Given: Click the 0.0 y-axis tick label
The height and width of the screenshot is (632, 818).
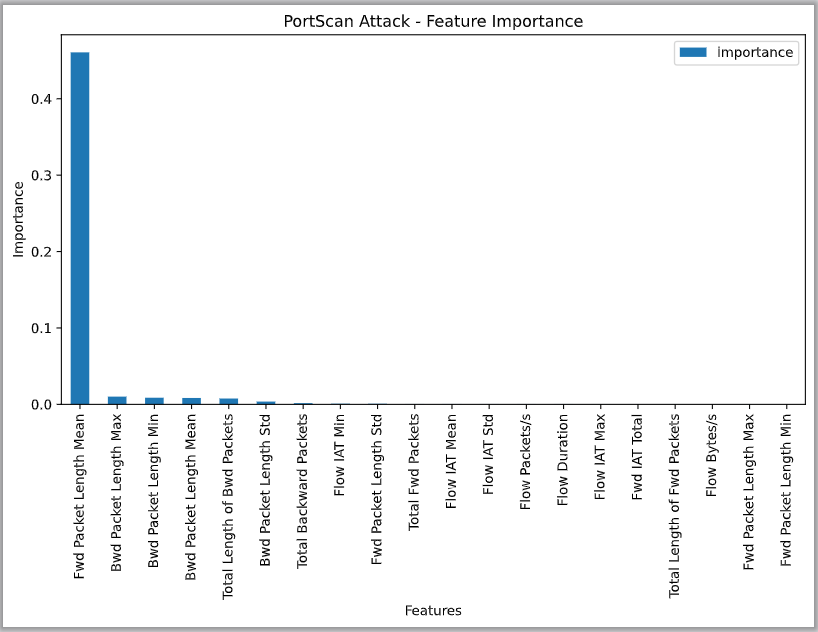Looking at the screenshot, I should [x=42, y=404].
